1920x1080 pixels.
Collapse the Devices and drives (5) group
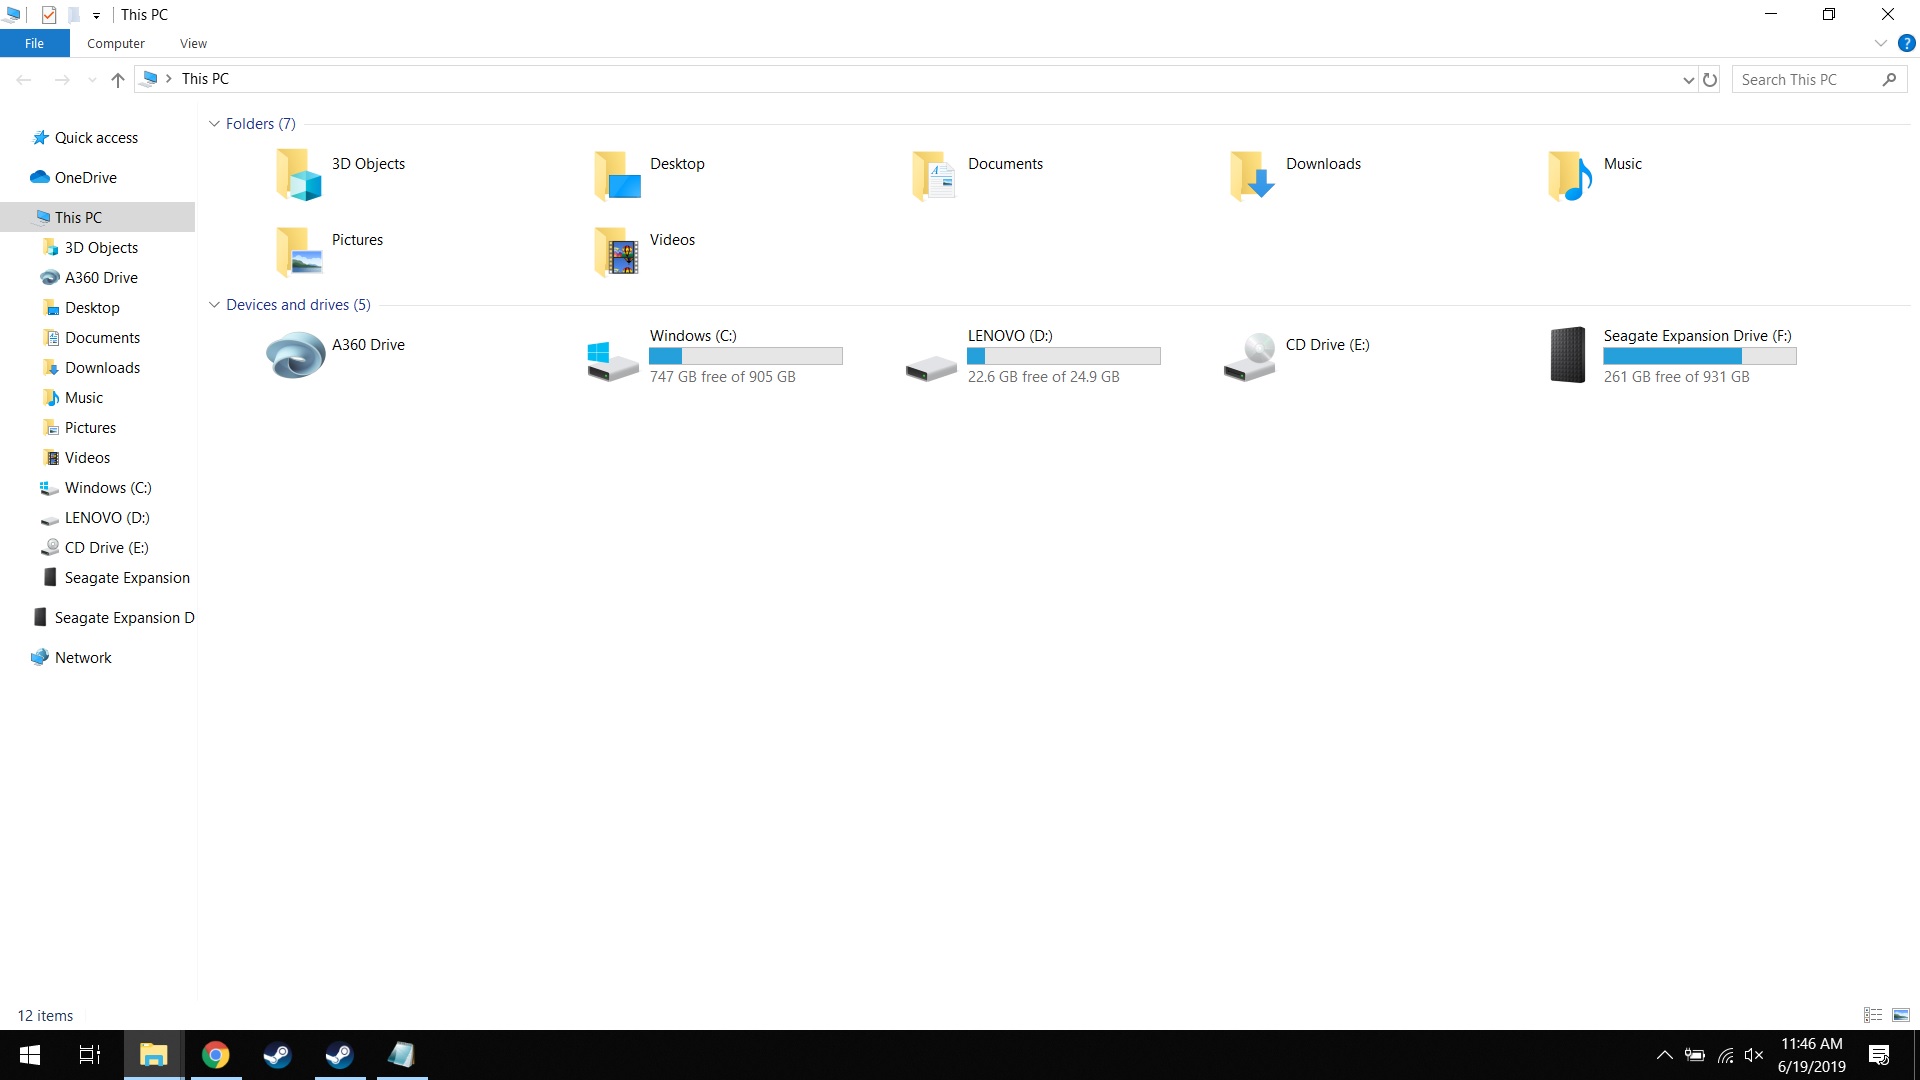(x=214, y=305)
